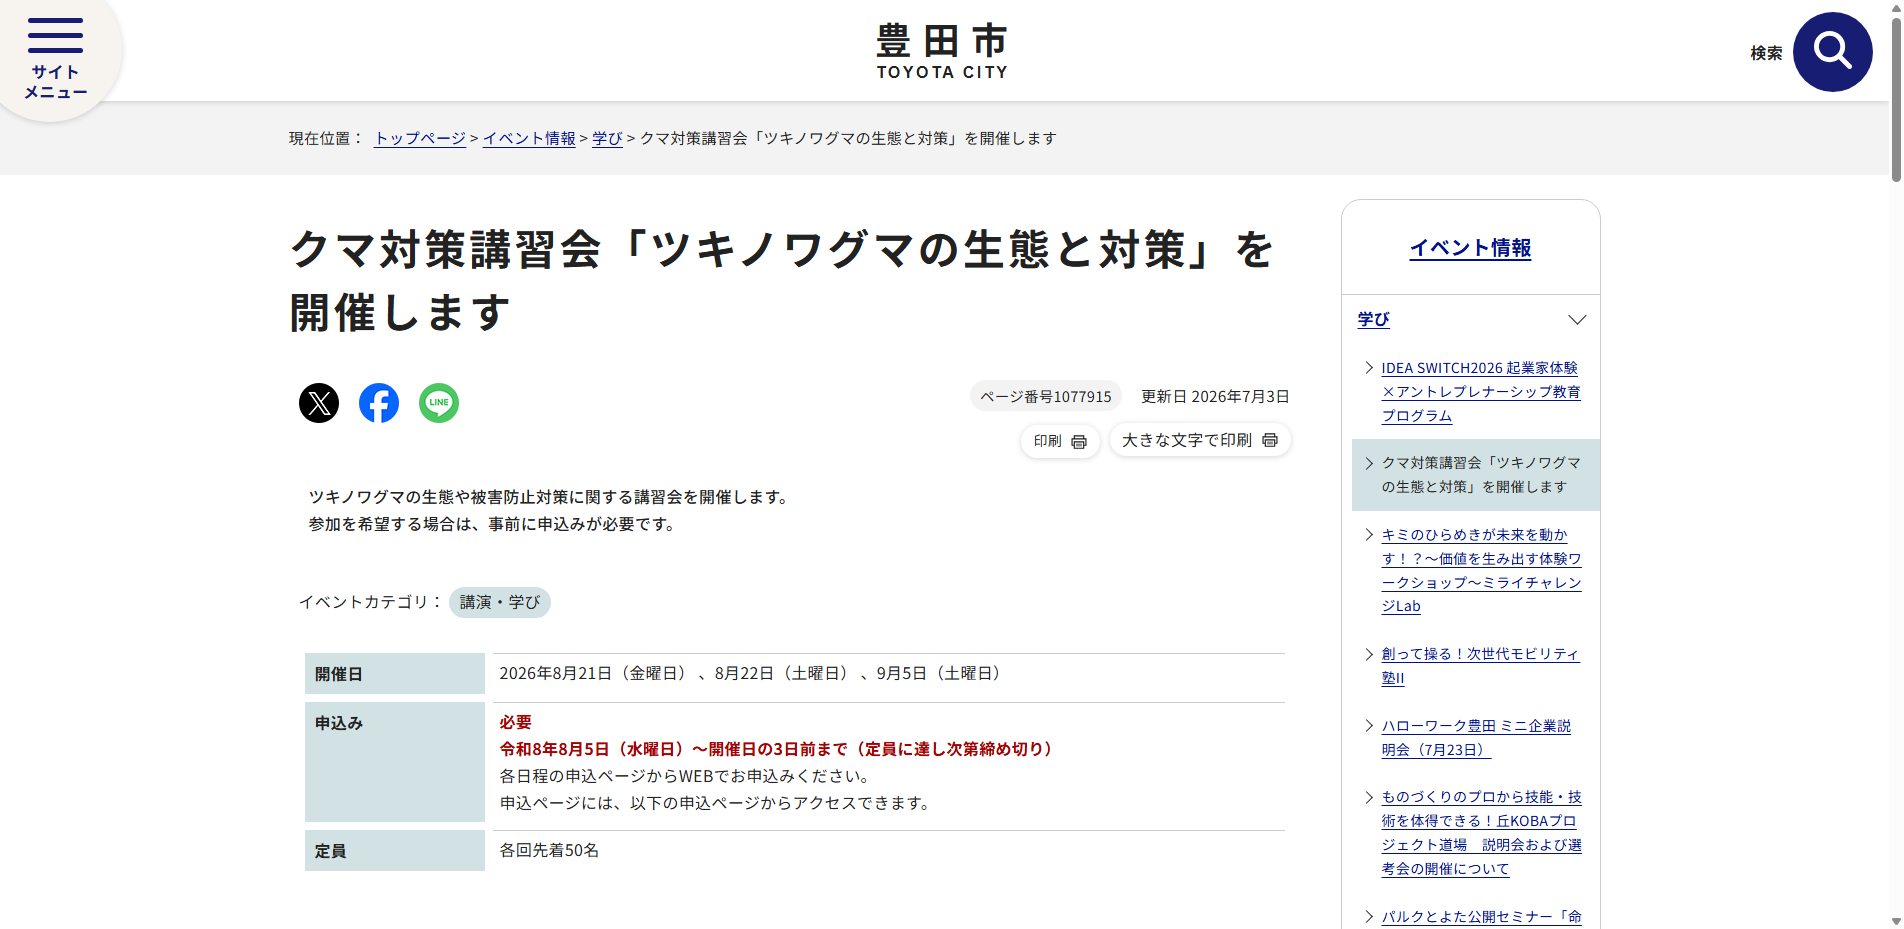Click the 開催日 table header cell
This screenshot has height=929, width=1904.
click(395, 674)
